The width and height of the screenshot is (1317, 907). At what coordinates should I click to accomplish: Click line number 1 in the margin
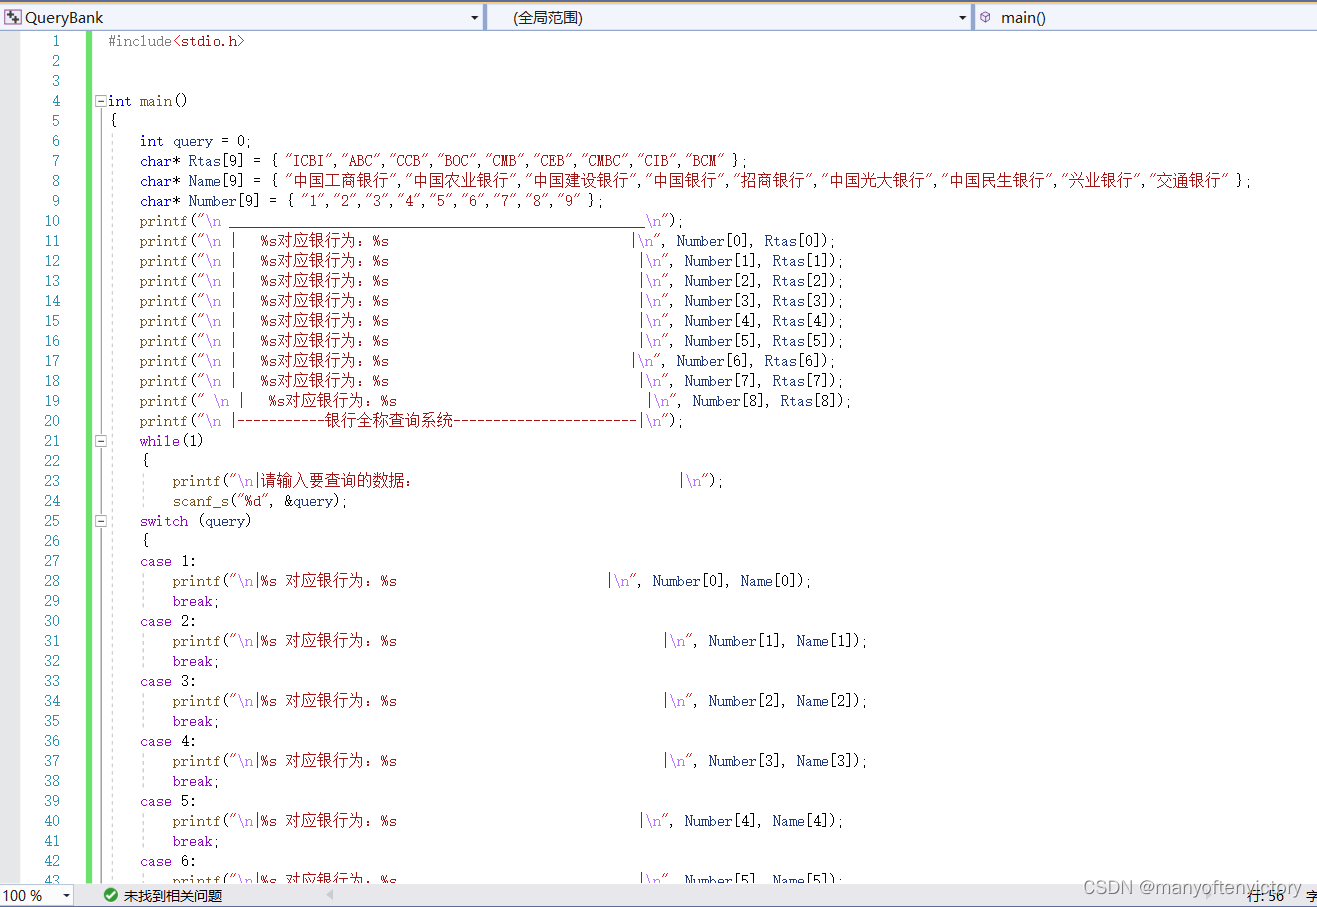56,41
